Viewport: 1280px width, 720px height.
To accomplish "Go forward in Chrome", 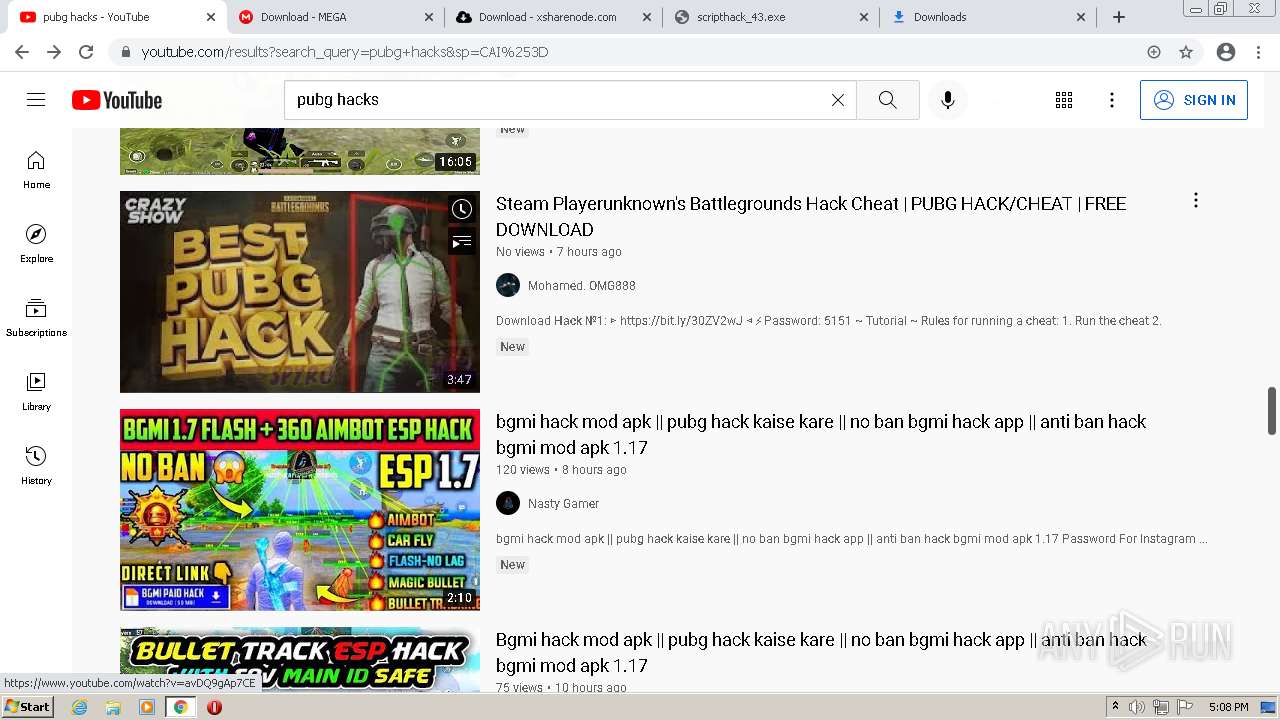I will click(x=54, y=52).
